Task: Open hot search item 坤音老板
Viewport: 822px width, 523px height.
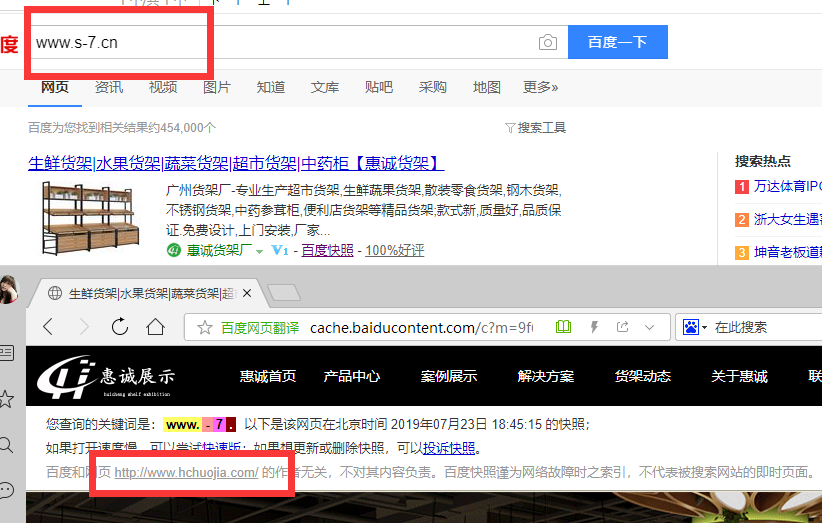Action: [787, 252]
